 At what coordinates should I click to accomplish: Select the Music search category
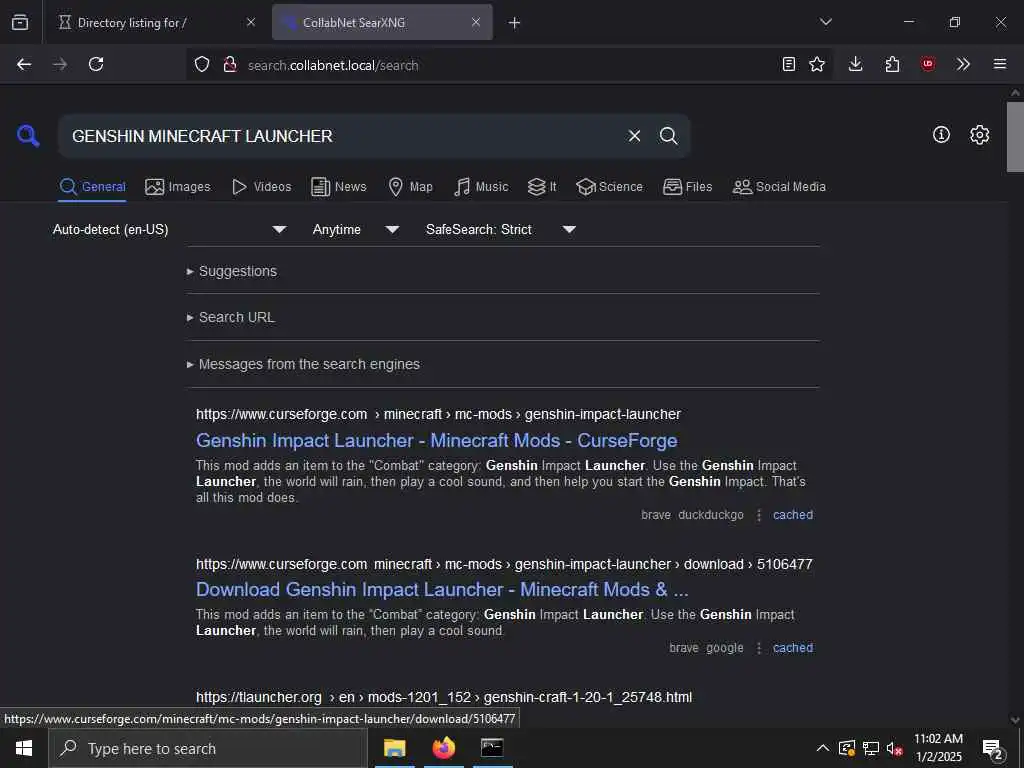(x=481, y=187)
